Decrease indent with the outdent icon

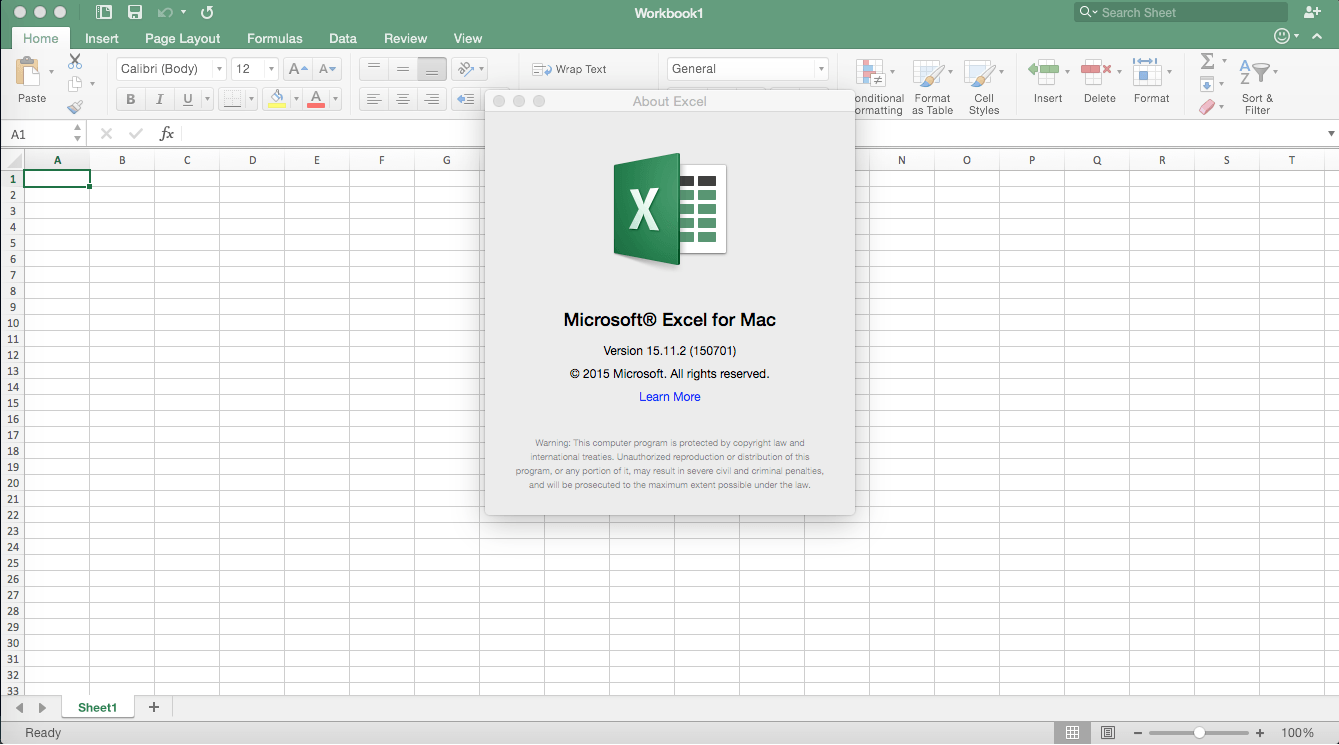465,99
